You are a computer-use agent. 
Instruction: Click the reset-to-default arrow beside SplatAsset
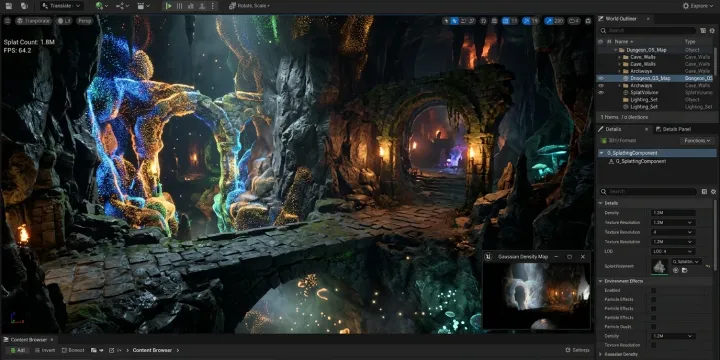(x=708, y=266)
